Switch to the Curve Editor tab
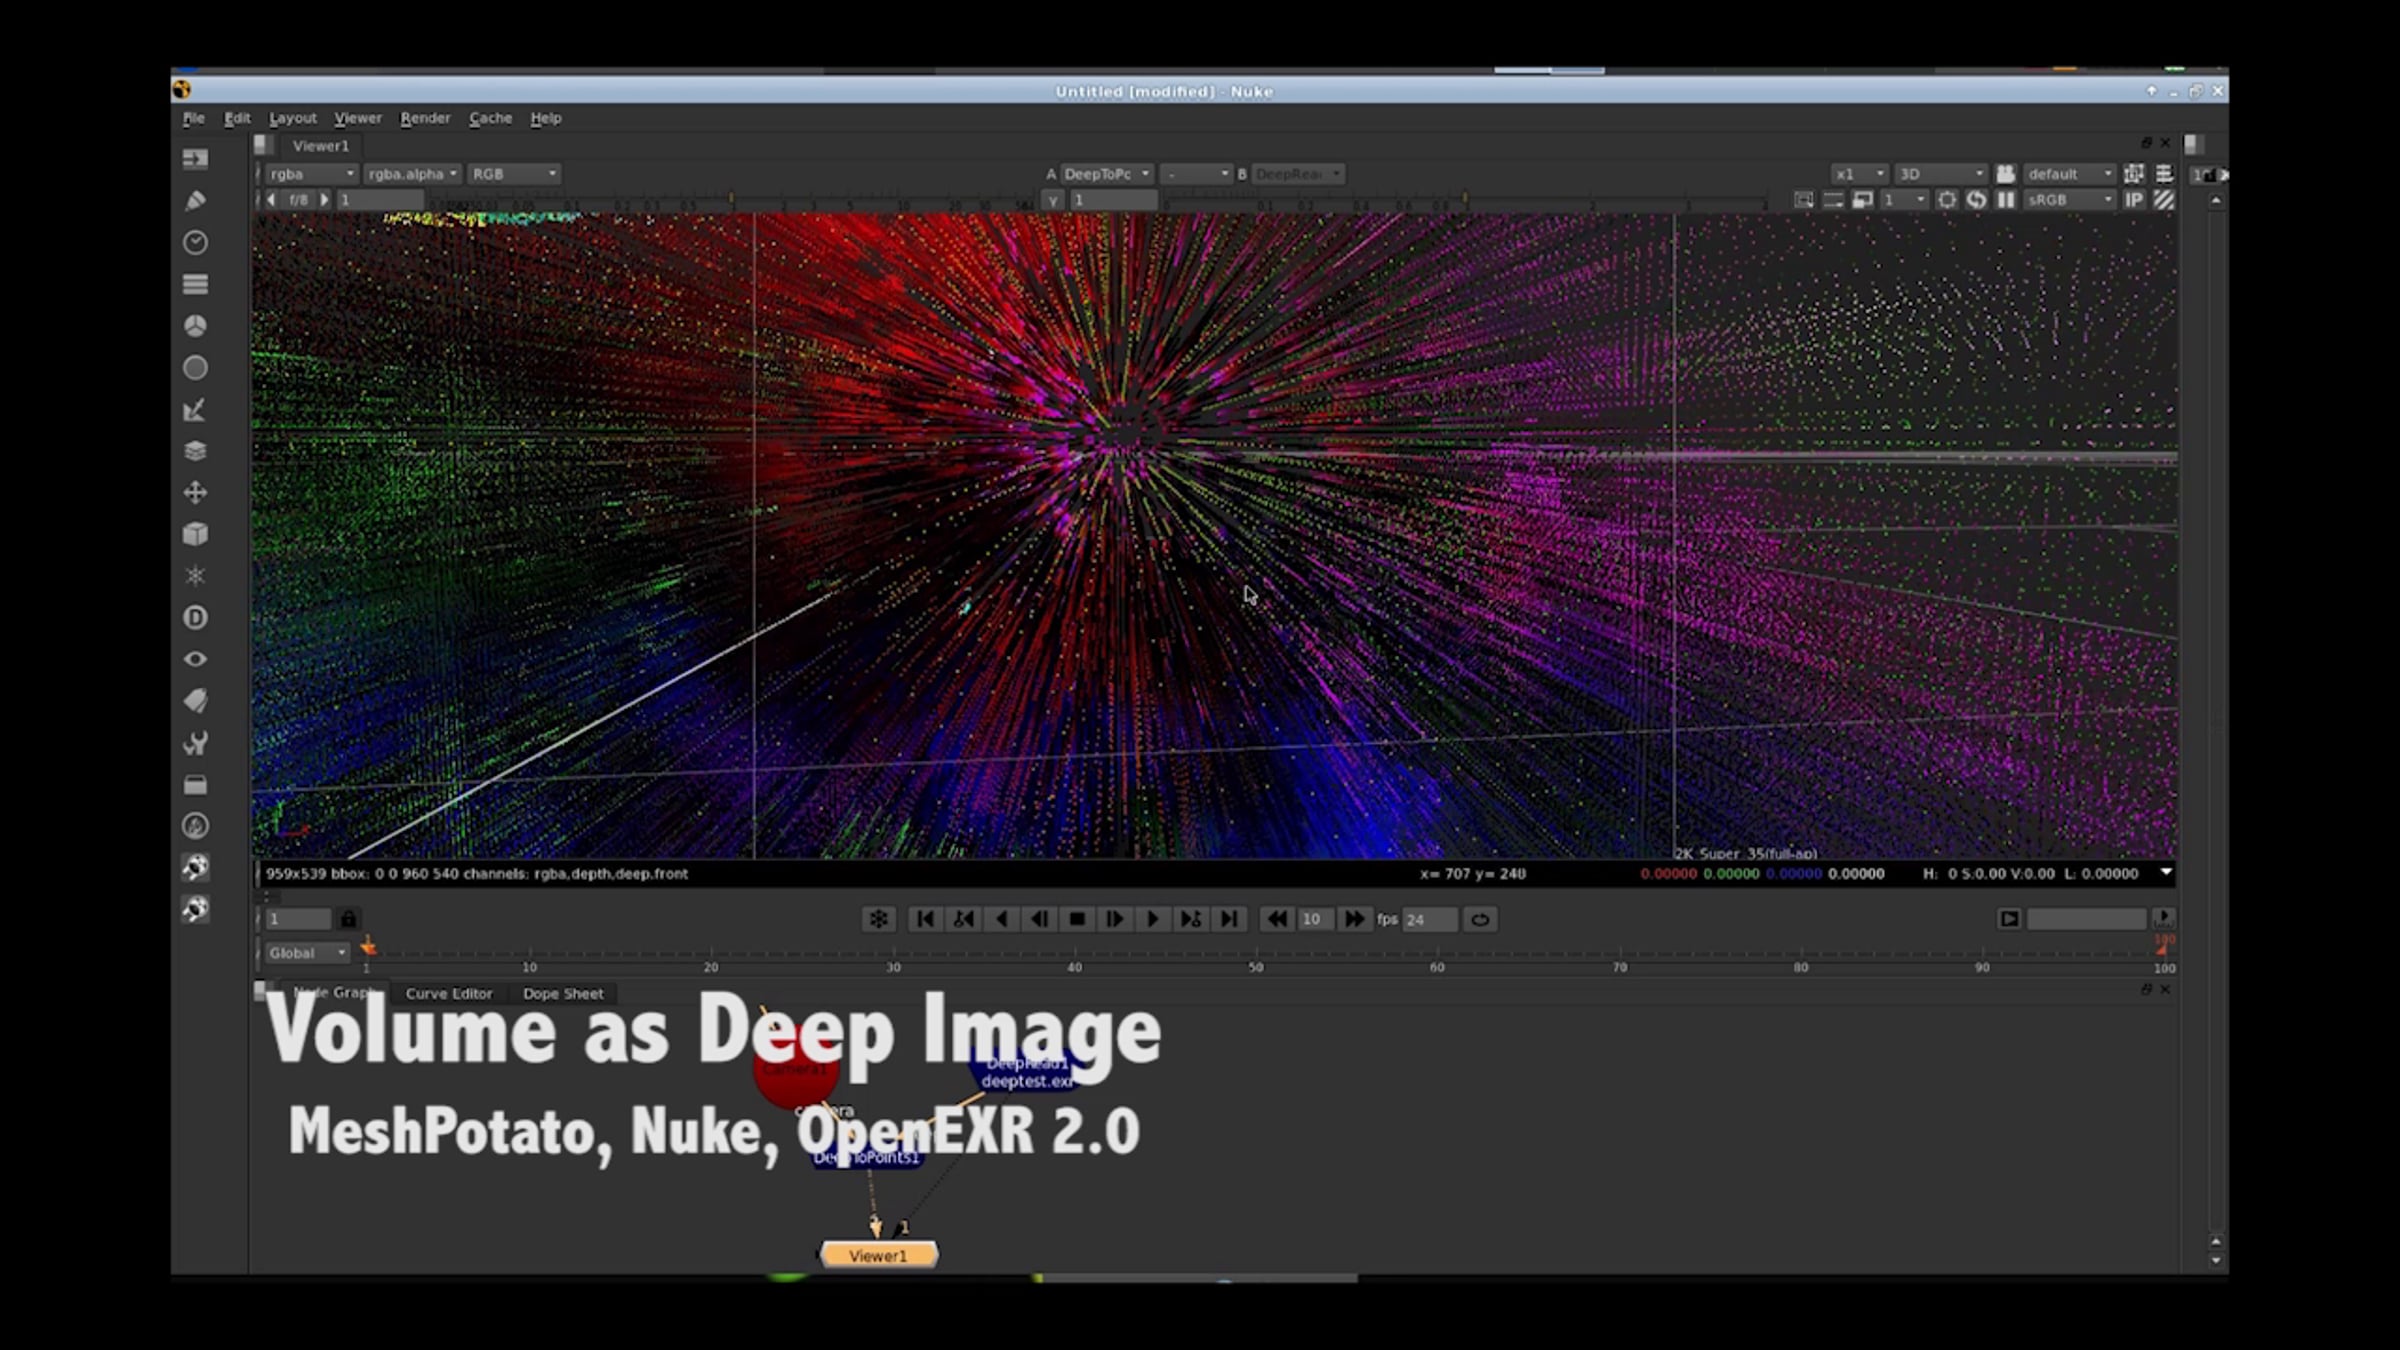 tap(449, 994)
